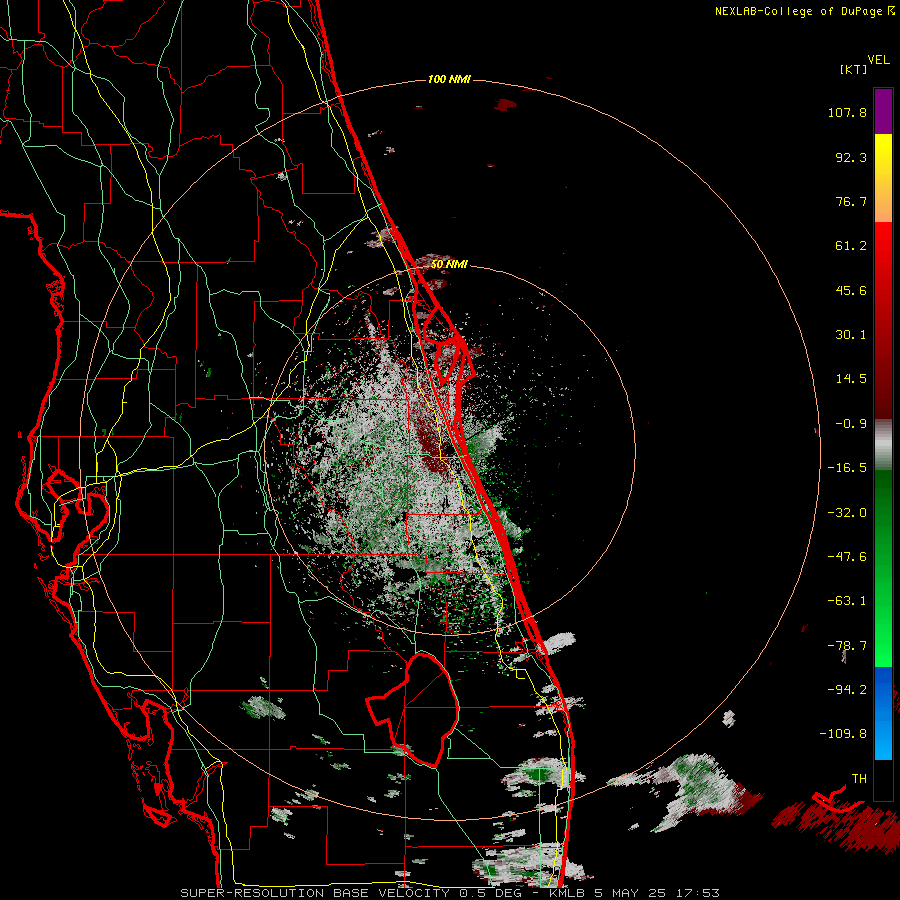Viewport: 900px width, 900px height.
Task: Click the 100 NMI range ring label
Action: tap(449, 79)
